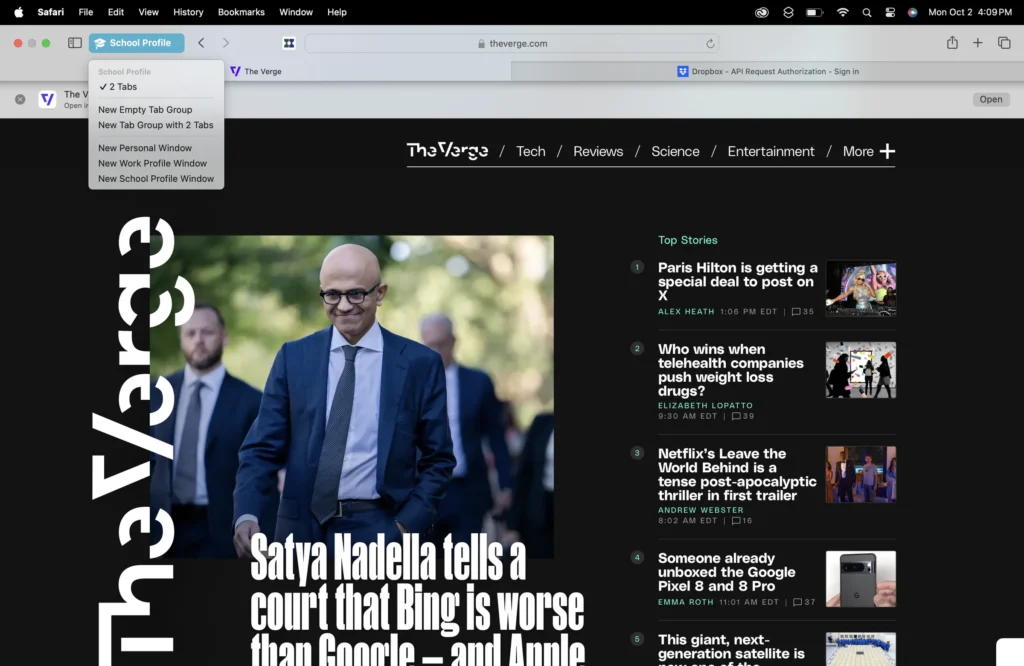Click Top Stories heading

click(x=688, y=240)
